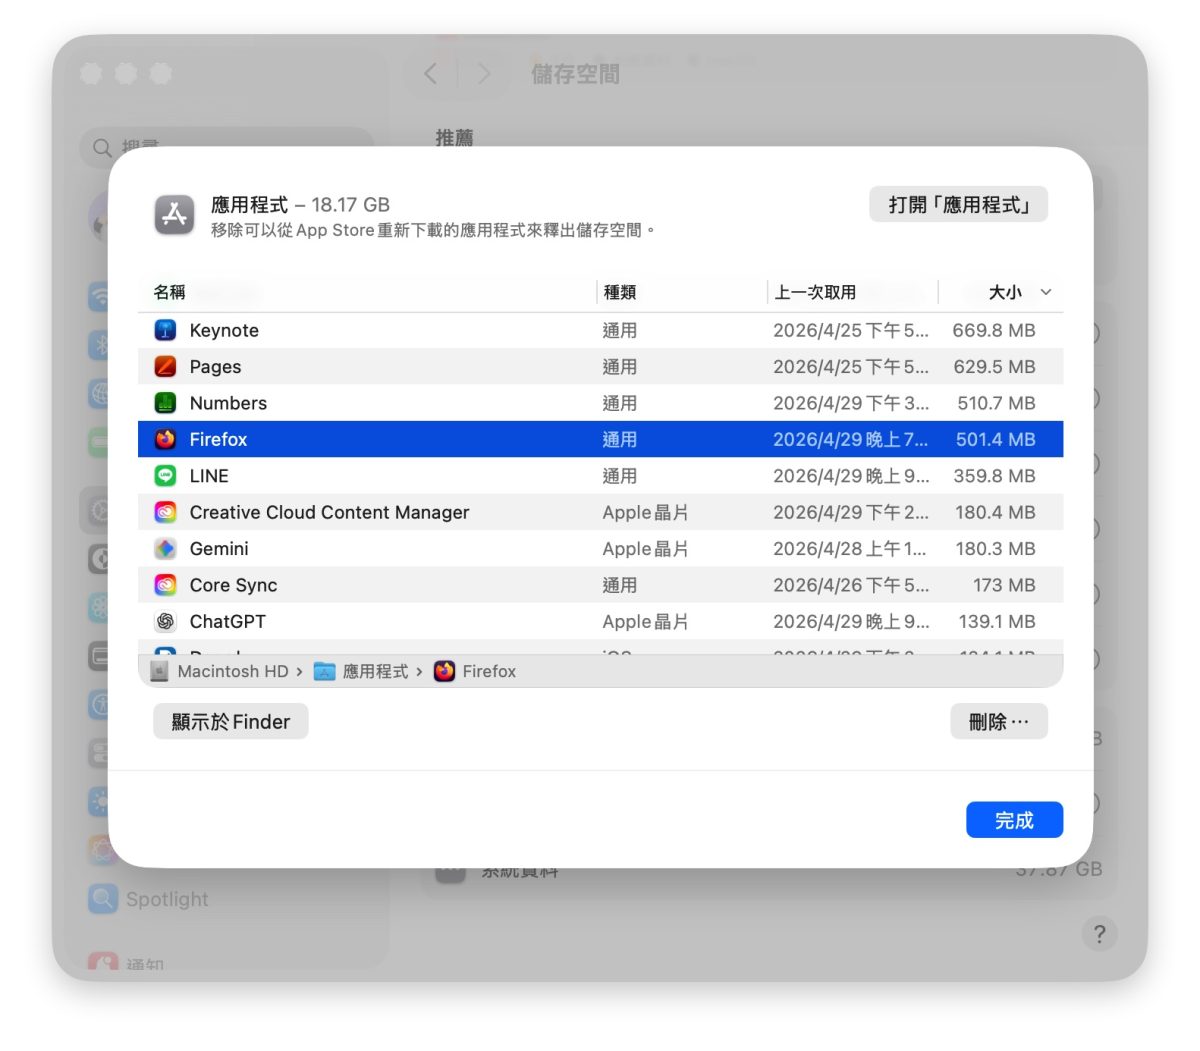The image size is (1200, 1051).
Task: Click the Keynote app icon
Action: click(x=165, y=330)
